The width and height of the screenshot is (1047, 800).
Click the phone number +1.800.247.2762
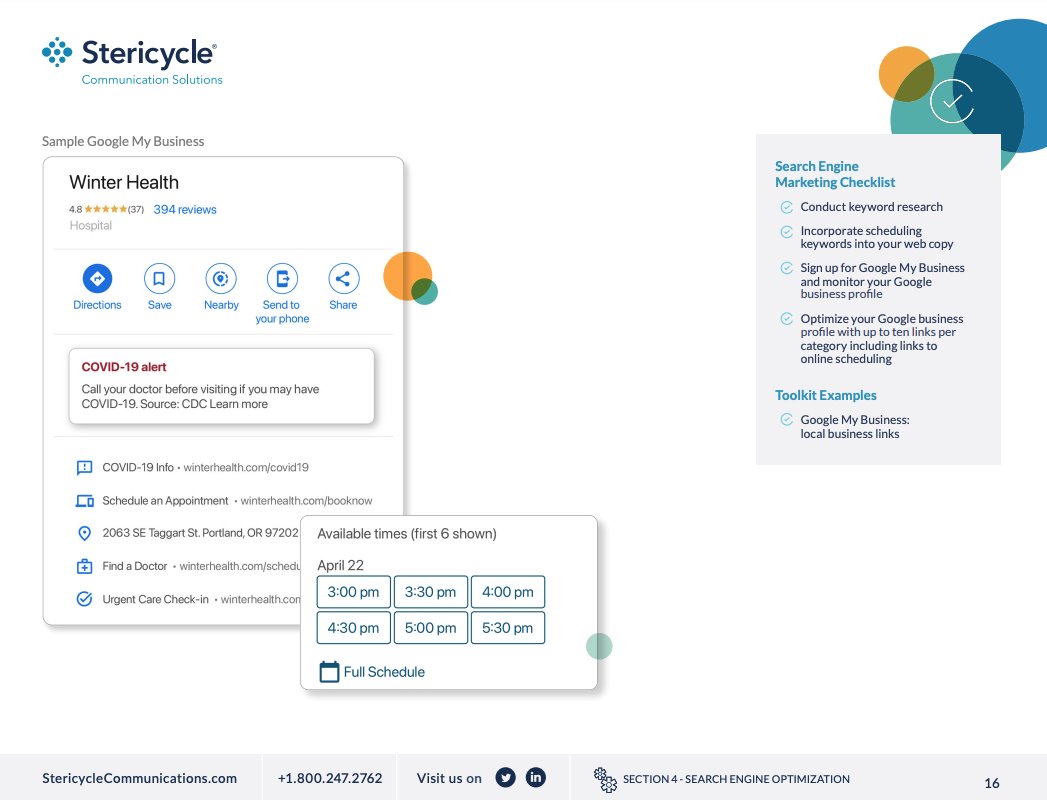pos(330,779)
